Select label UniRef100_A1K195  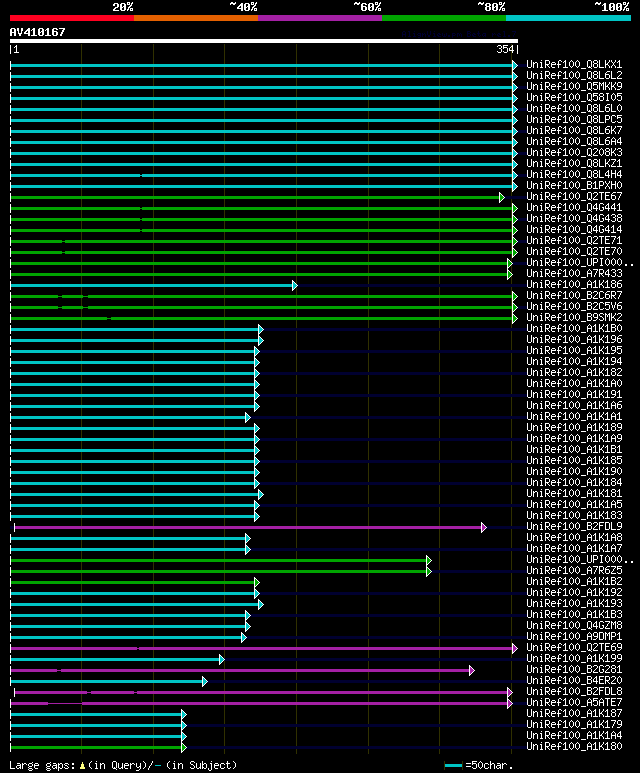(x=574, y=351)
